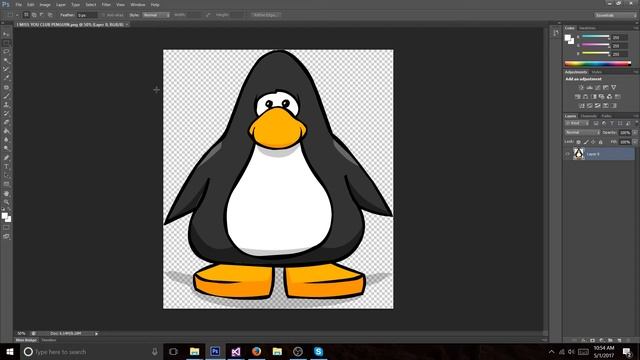The height and width of the screenshot is (360, 640).
Task: Select the Path Selection tool
Action: coord(6,176)
